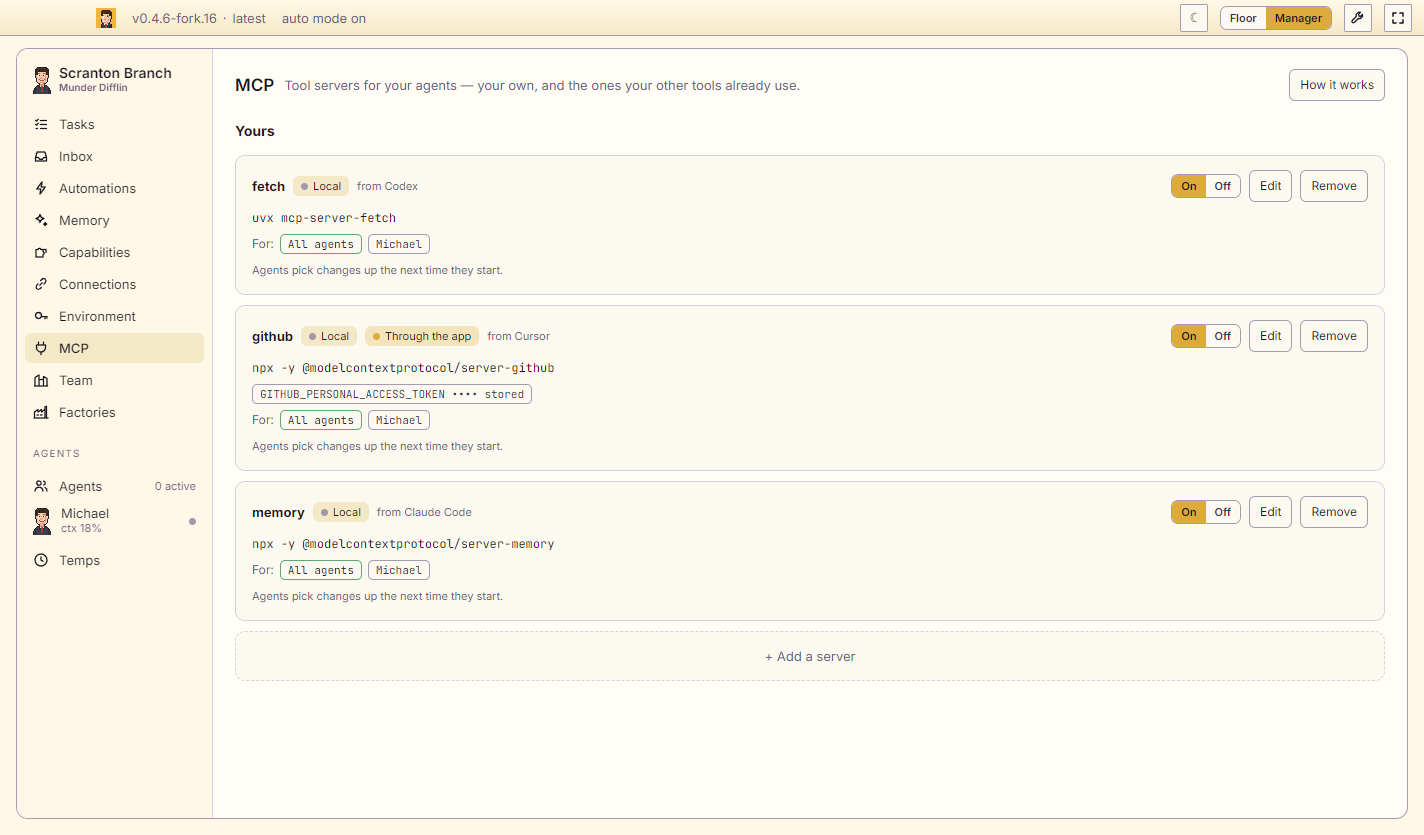1424x835 pixels.
Task: Switch to Manager view
Action: (1299, 18)
